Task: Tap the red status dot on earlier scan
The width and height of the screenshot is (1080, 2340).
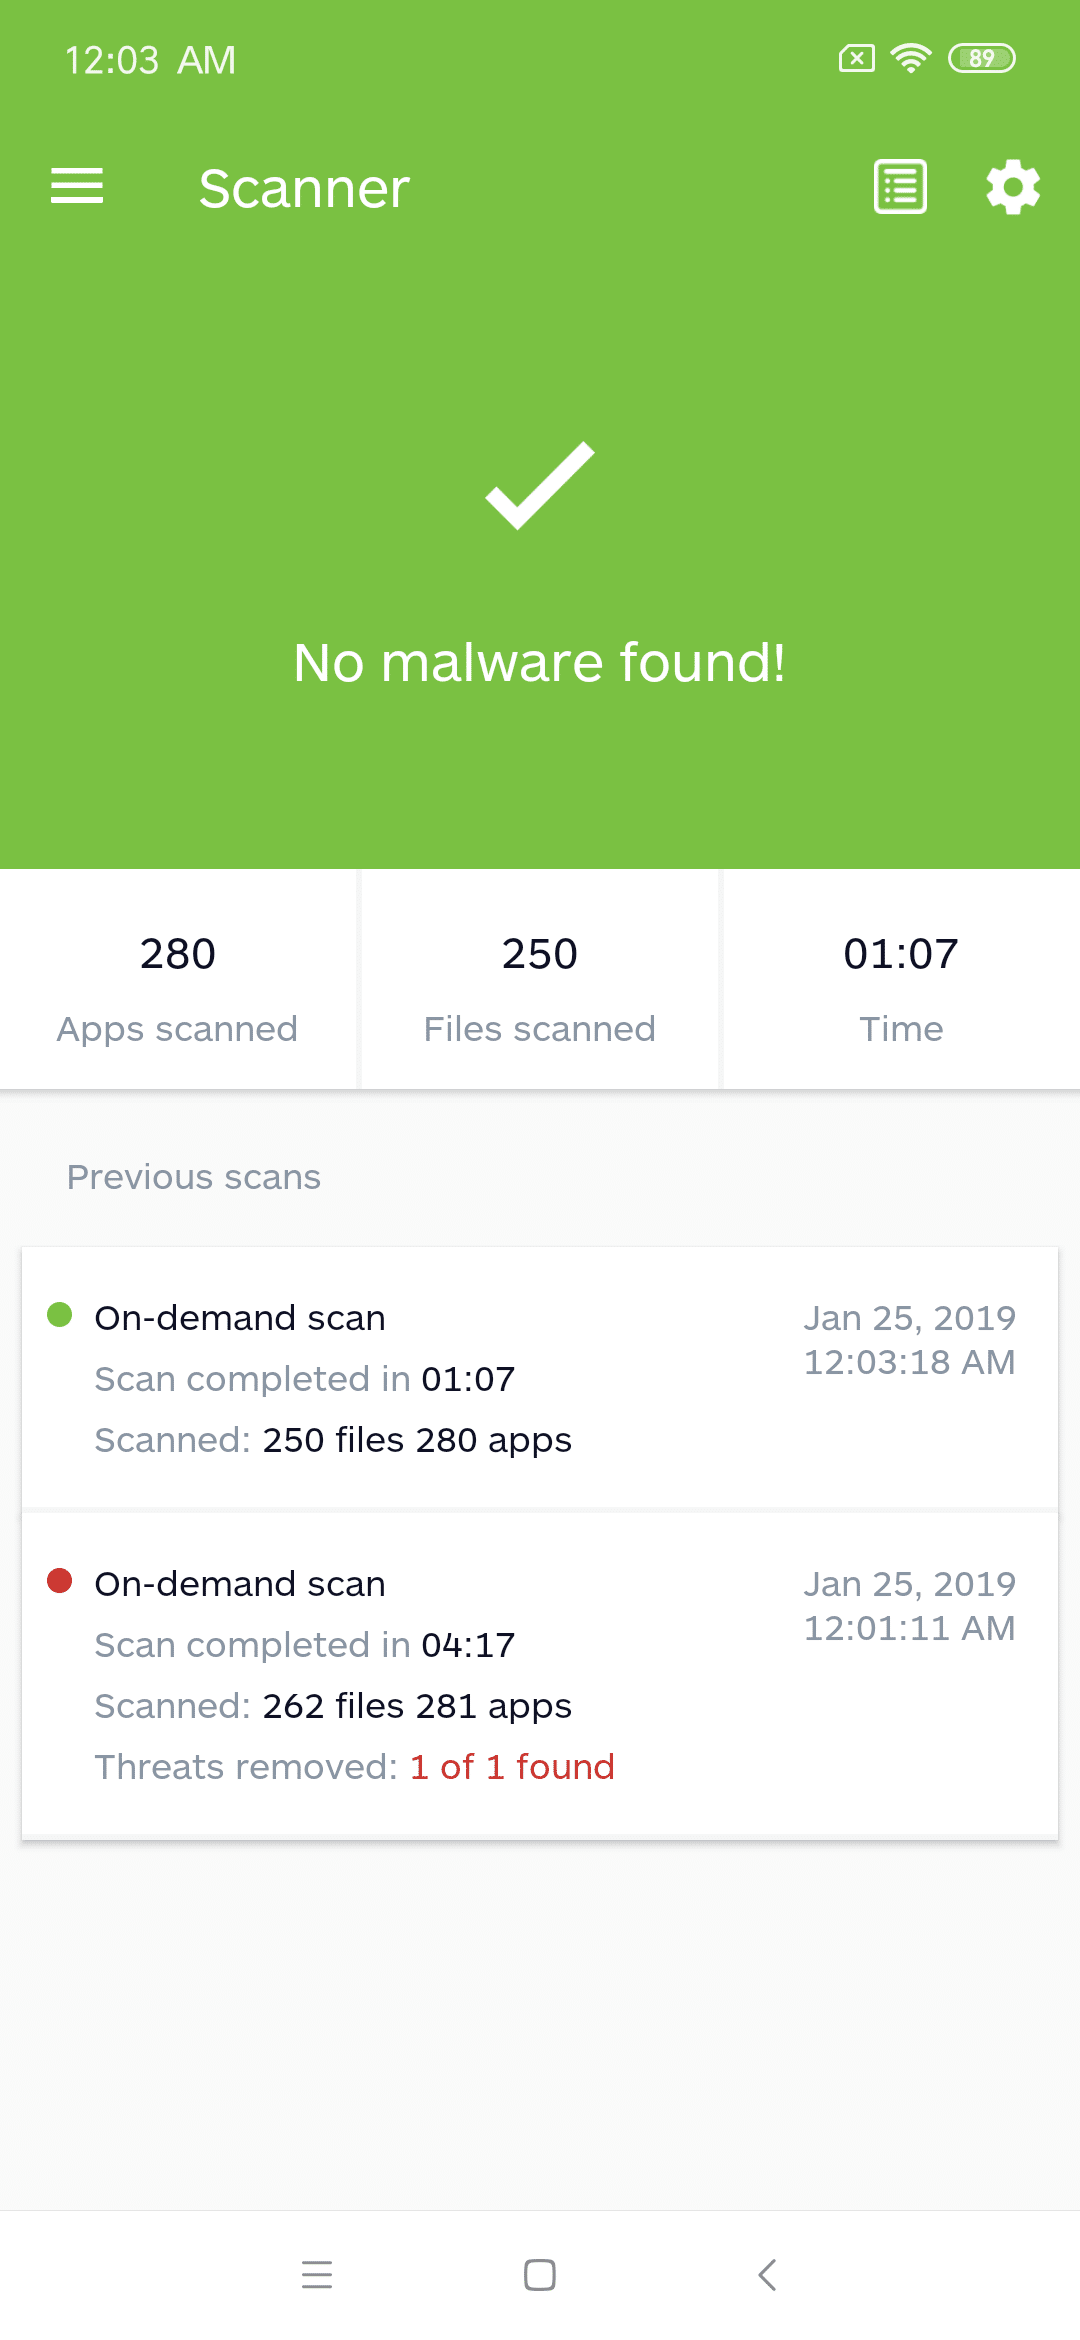Action: pyautogui.click(x=60, y=1580)
